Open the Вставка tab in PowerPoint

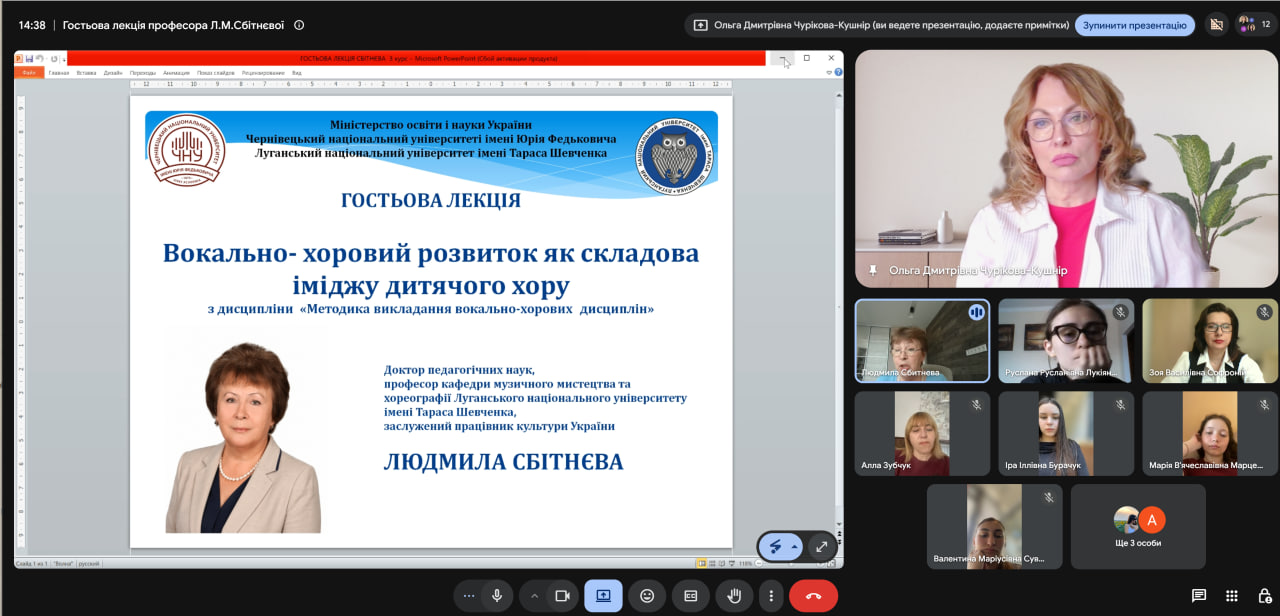[87, 73]
